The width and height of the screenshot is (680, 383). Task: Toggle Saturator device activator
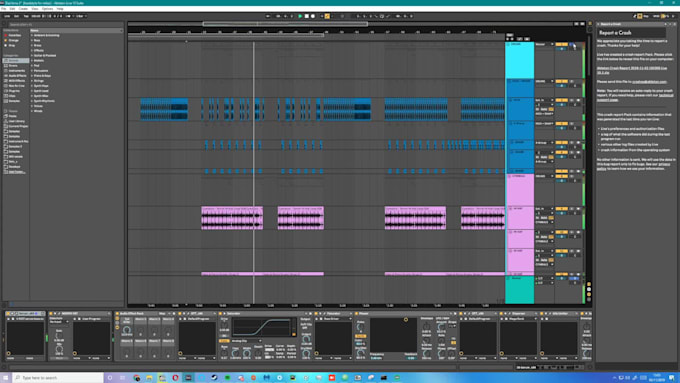pos(220,313)
